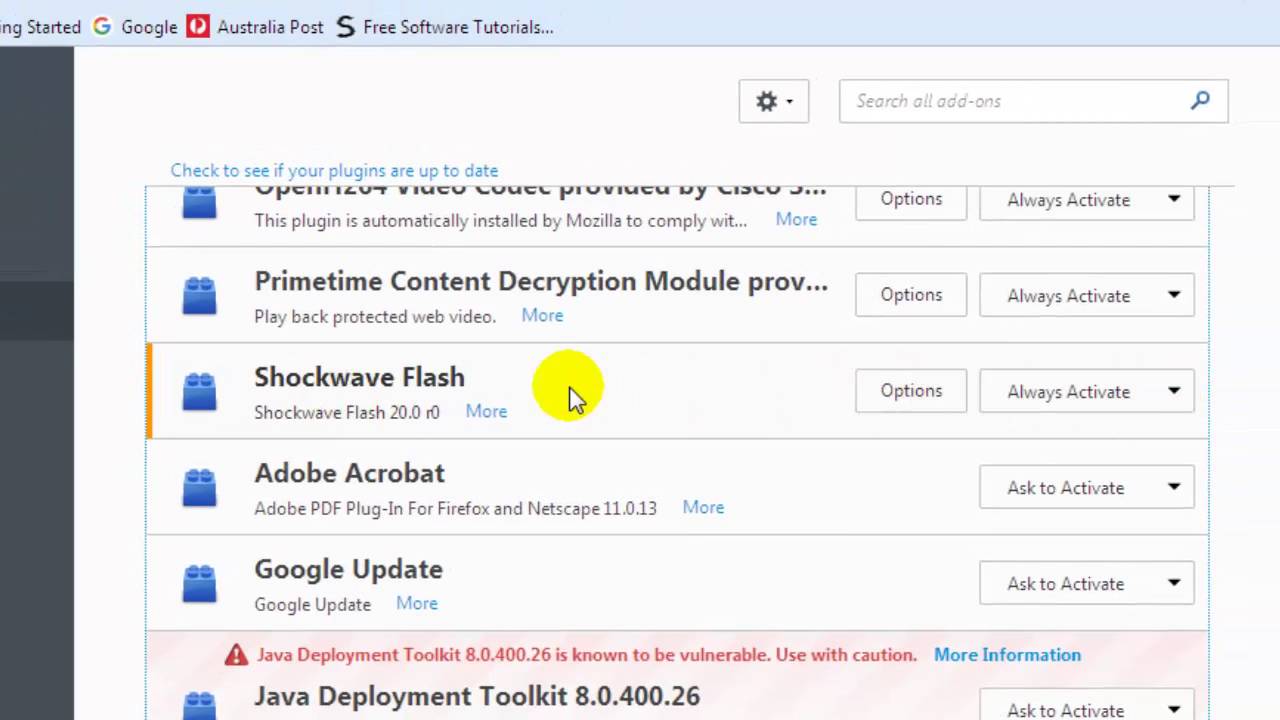Open the Google bookmark in bookmarks toolbar
The width and height of the screenshot is (1280, 720).
click(x=136, y=27)
